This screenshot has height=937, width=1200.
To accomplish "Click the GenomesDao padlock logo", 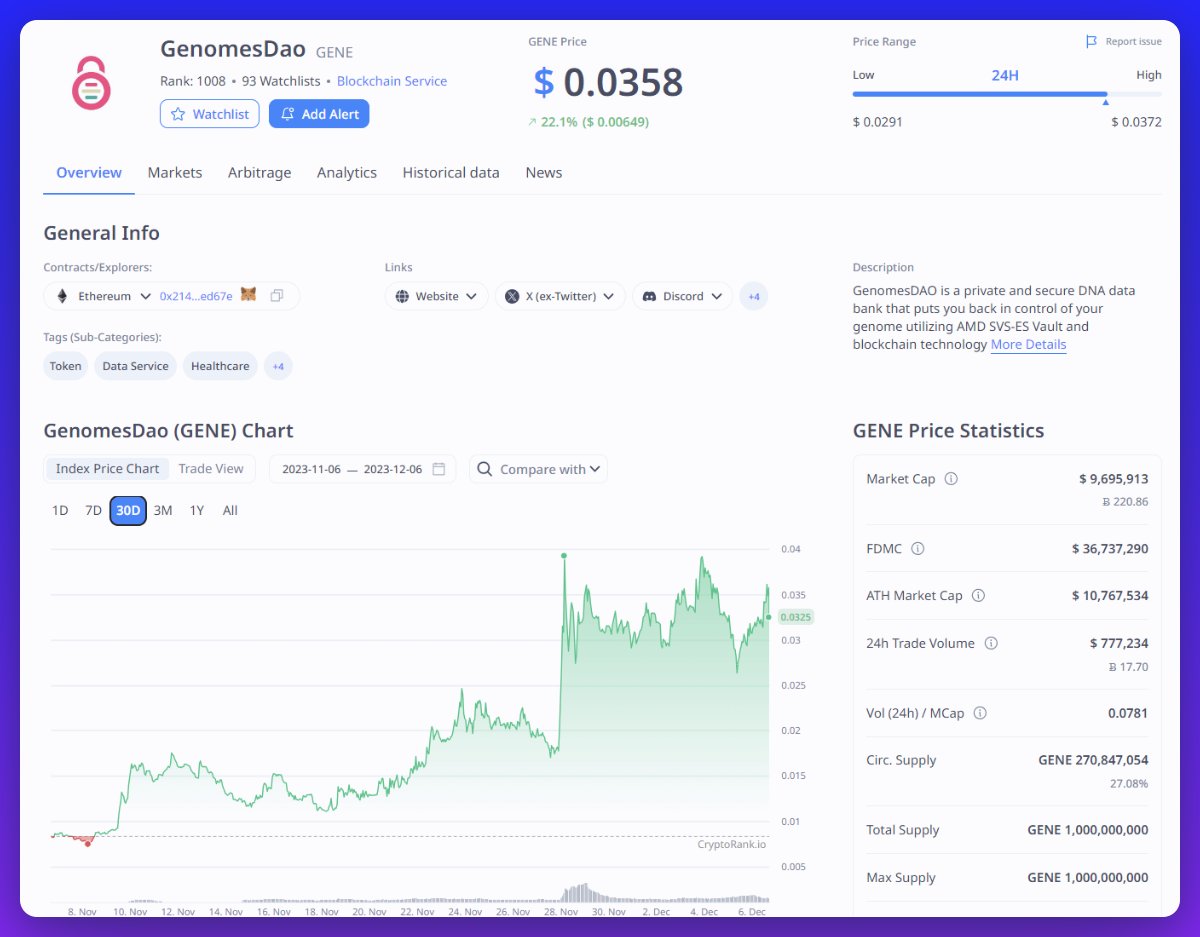I will (x=91, y=83).
